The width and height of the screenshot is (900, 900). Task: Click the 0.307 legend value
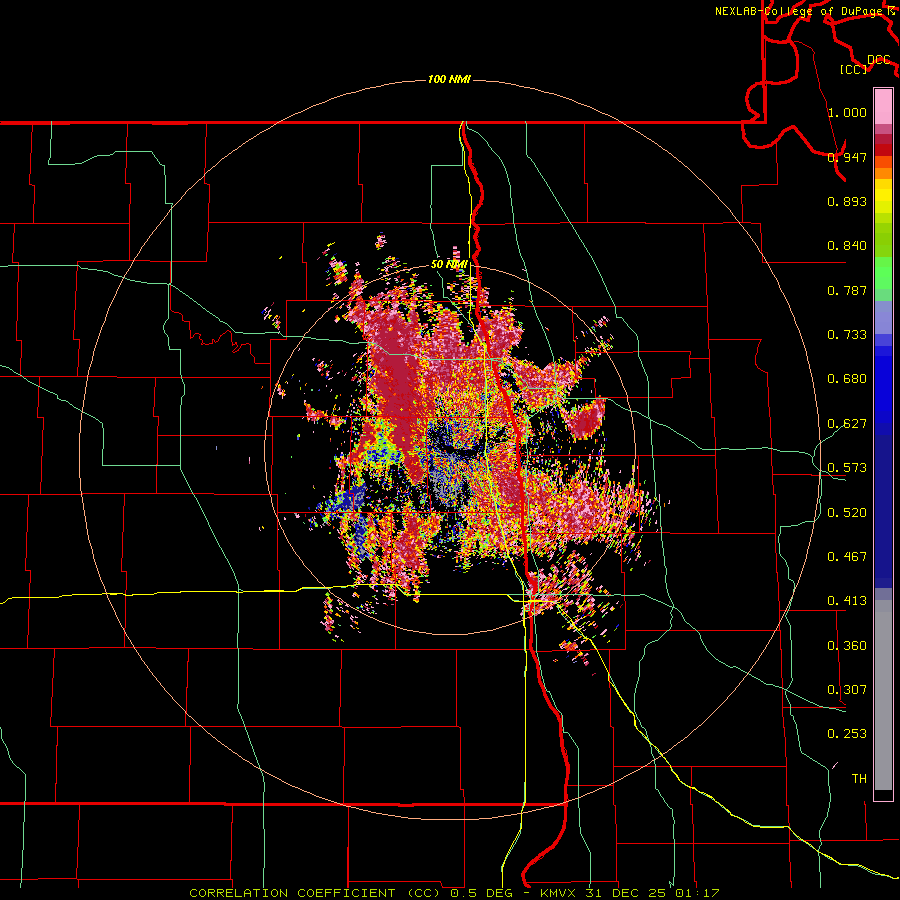847,690
